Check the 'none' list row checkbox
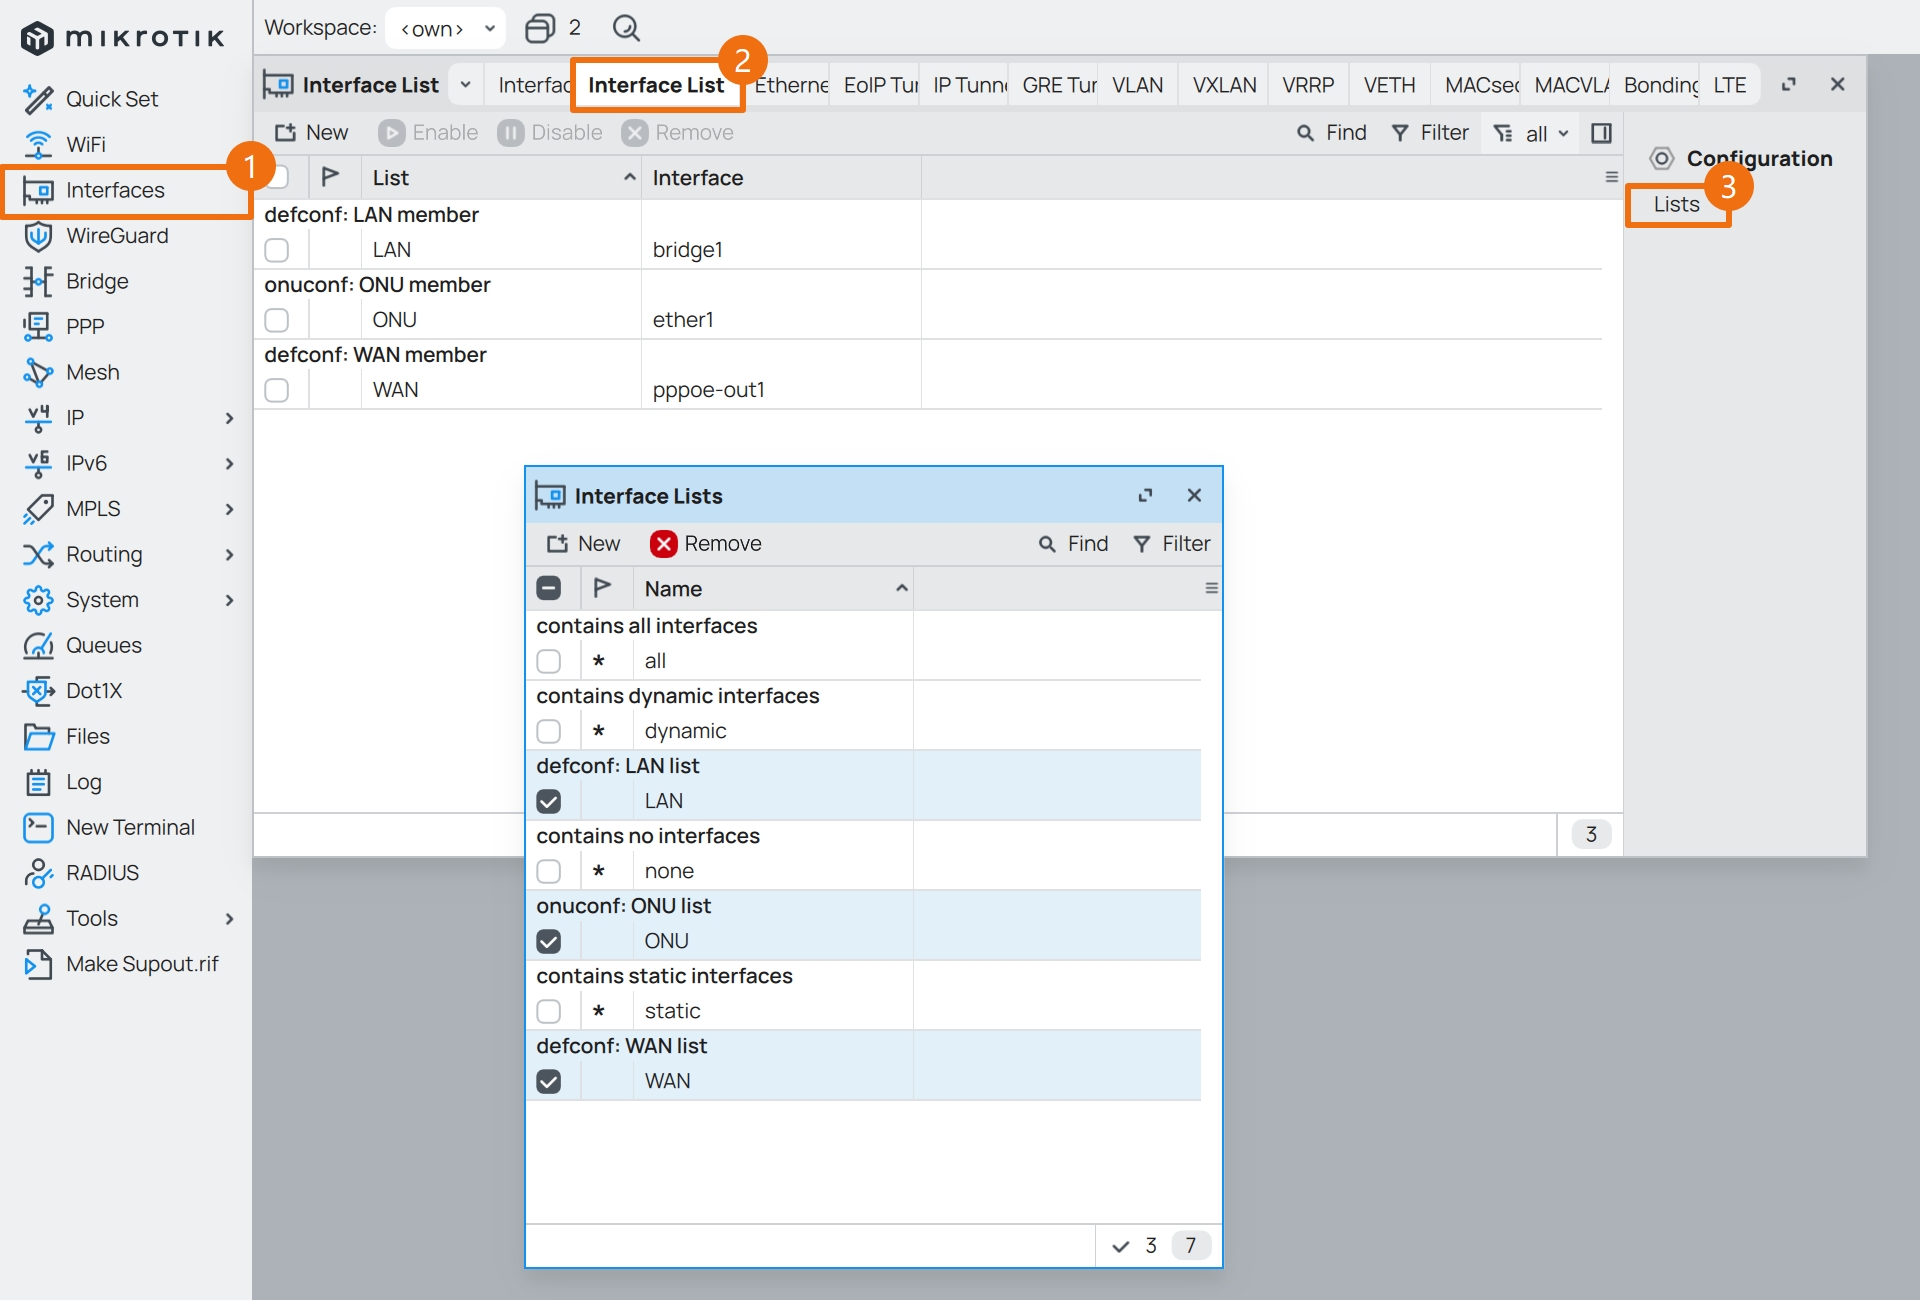The width and height of the screenshot is (1920, 1300). pyautogui.click(x=549, y=871)
